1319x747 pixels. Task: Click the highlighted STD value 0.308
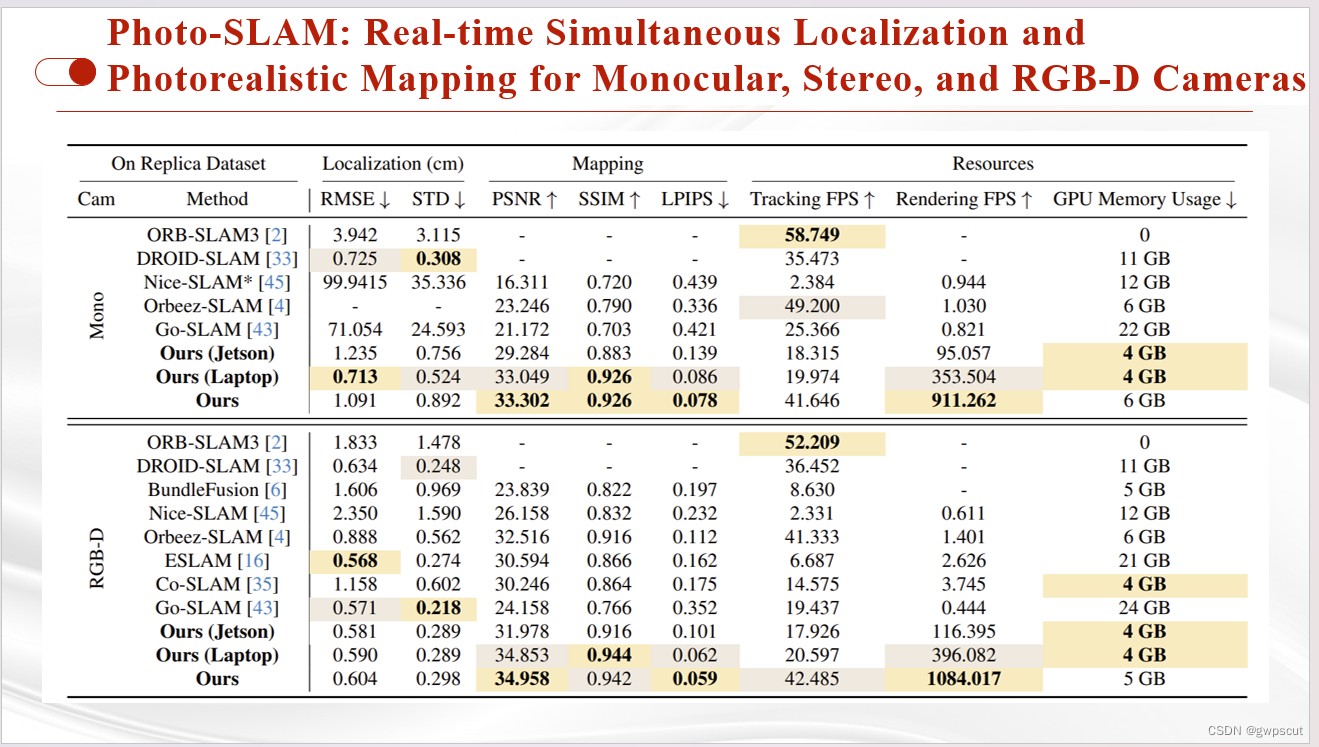tap(437, 259)
